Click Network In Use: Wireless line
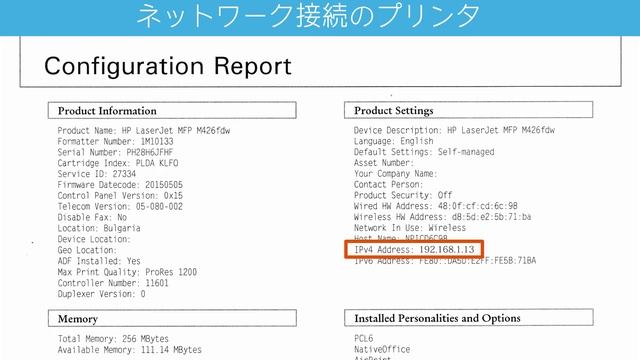This screenshot has height=360, width=640. [x=410, y=228]
